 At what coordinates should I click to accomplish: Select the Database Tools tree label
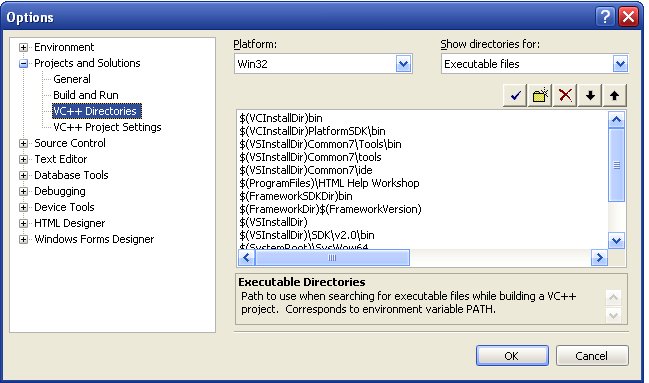pyautogui.click(x=71, y=175)
